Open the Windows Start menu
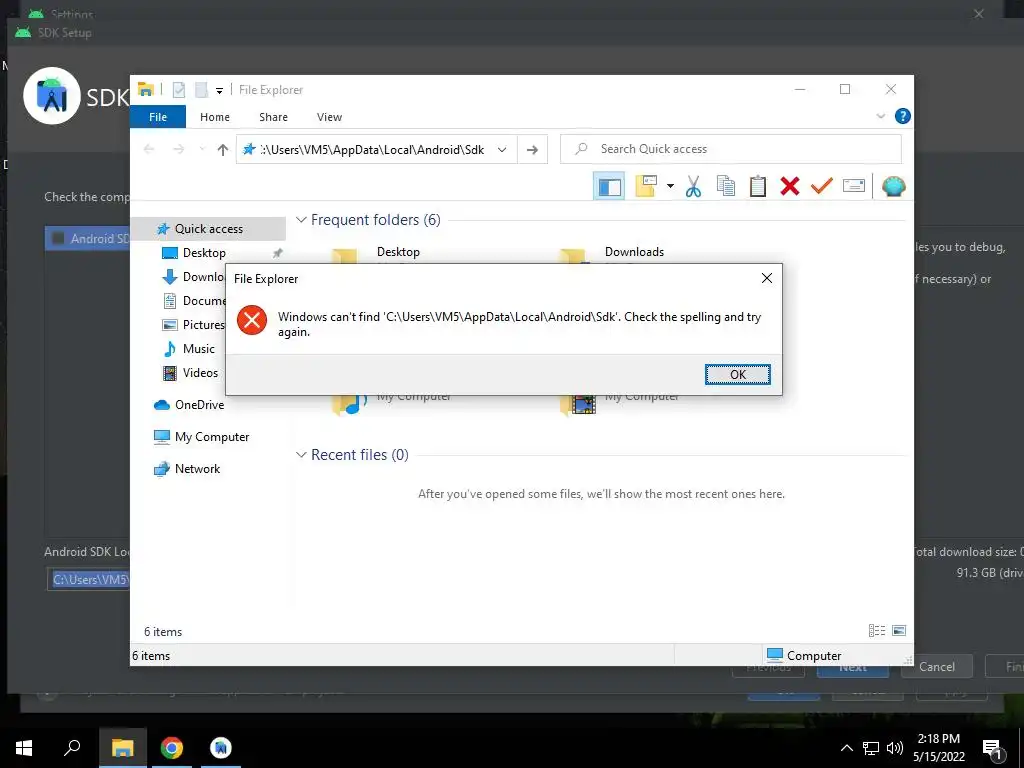Viewport: 1024px width, 768px height. [24, 748]
